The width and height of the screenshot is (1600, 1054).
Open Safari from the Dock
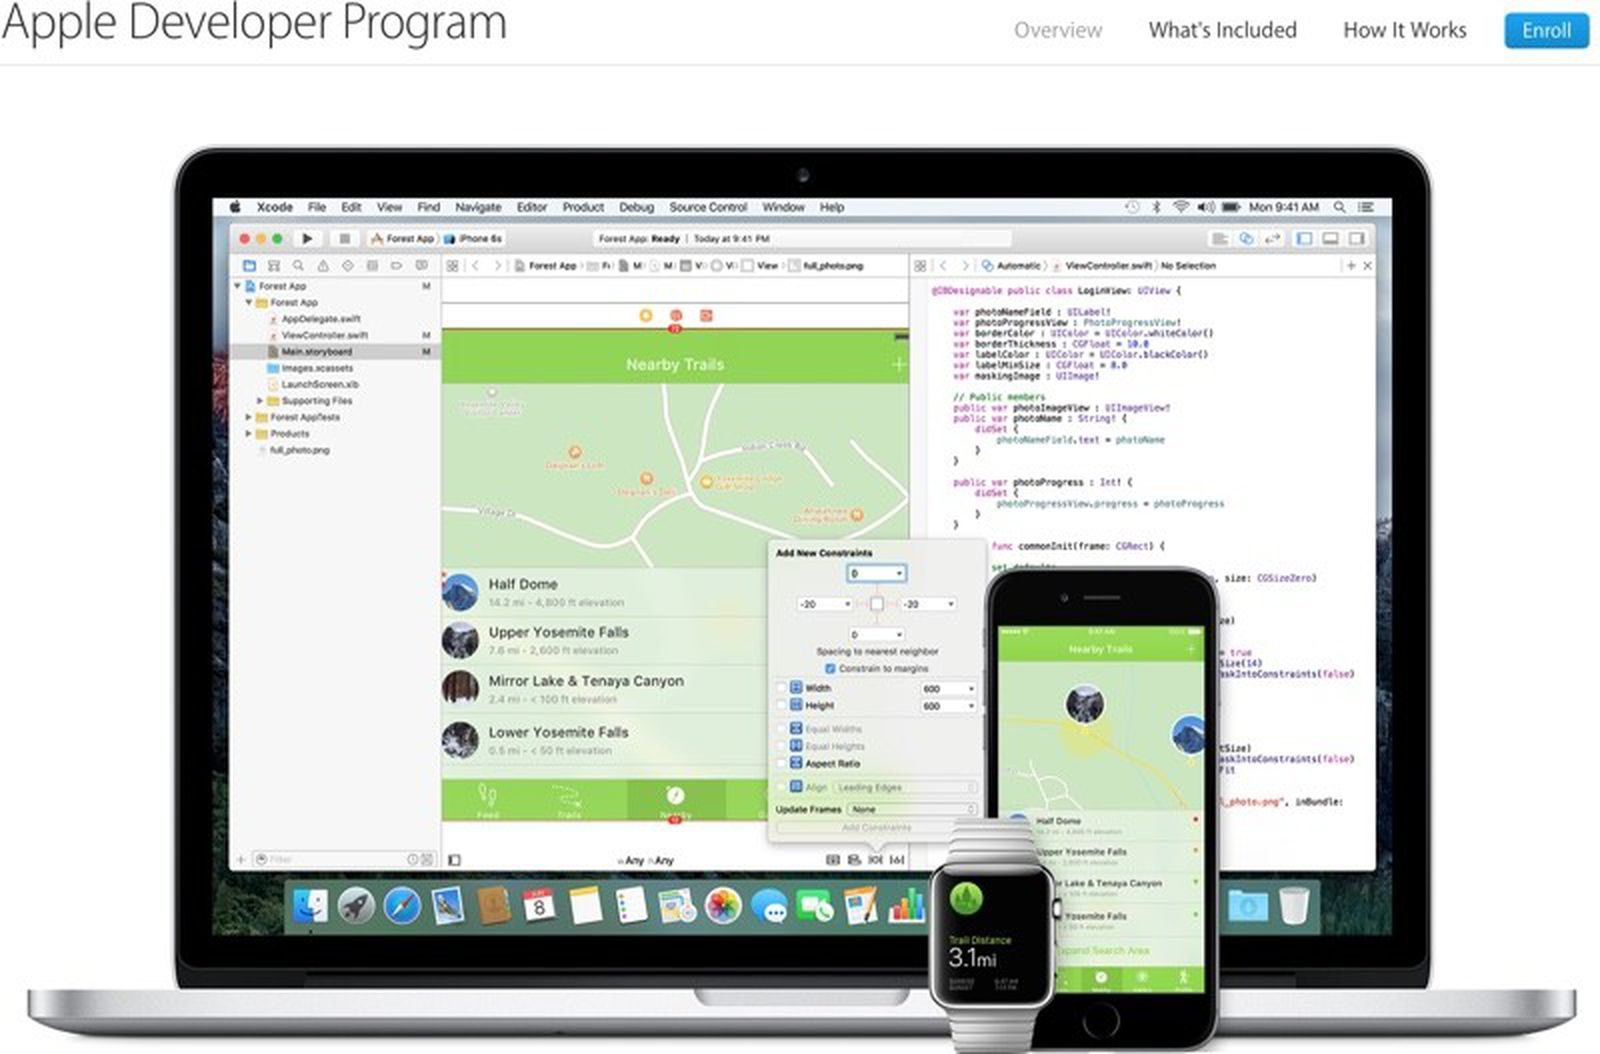click(x=402, y=906)
